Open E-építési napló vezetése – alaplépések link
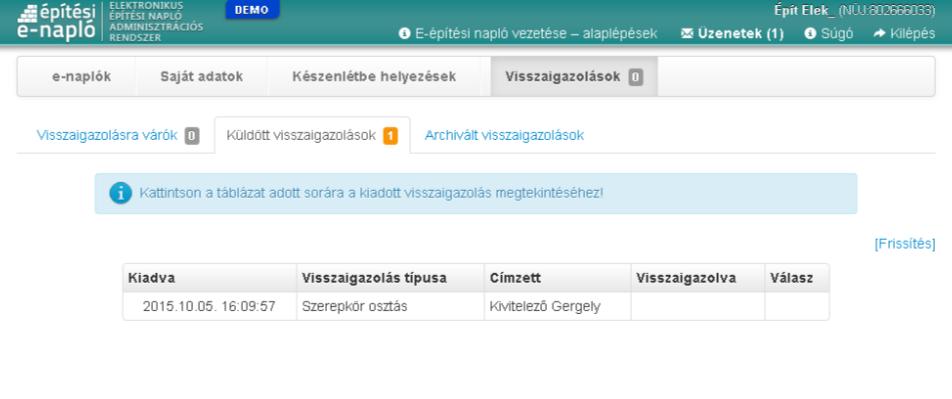Image resolution: width=952 pixels, height=399 pixels. (536, 34)
